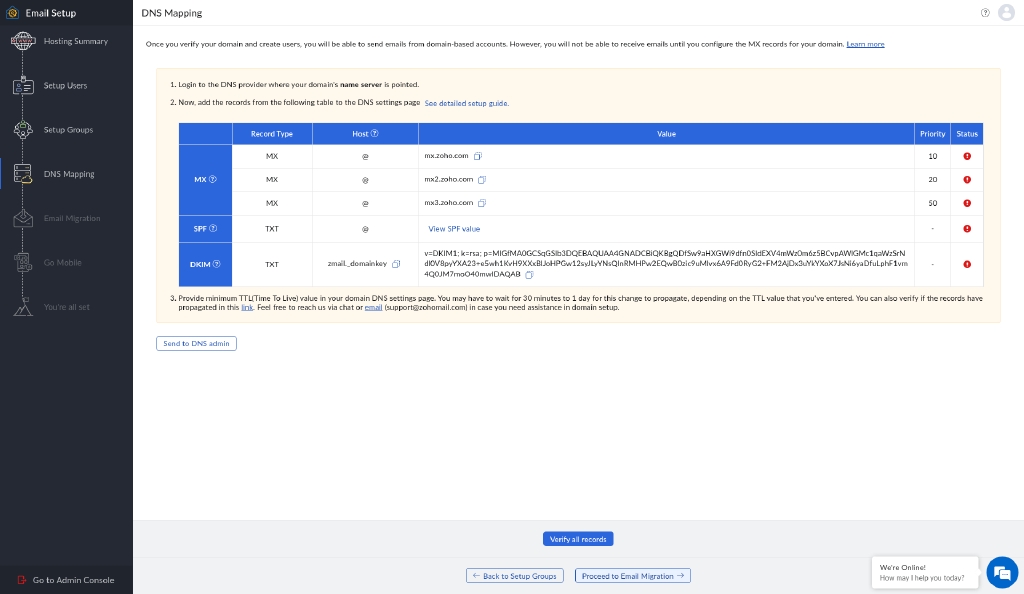Click the You're all set flag icon

pyautogui.click(x=23, y=307)
